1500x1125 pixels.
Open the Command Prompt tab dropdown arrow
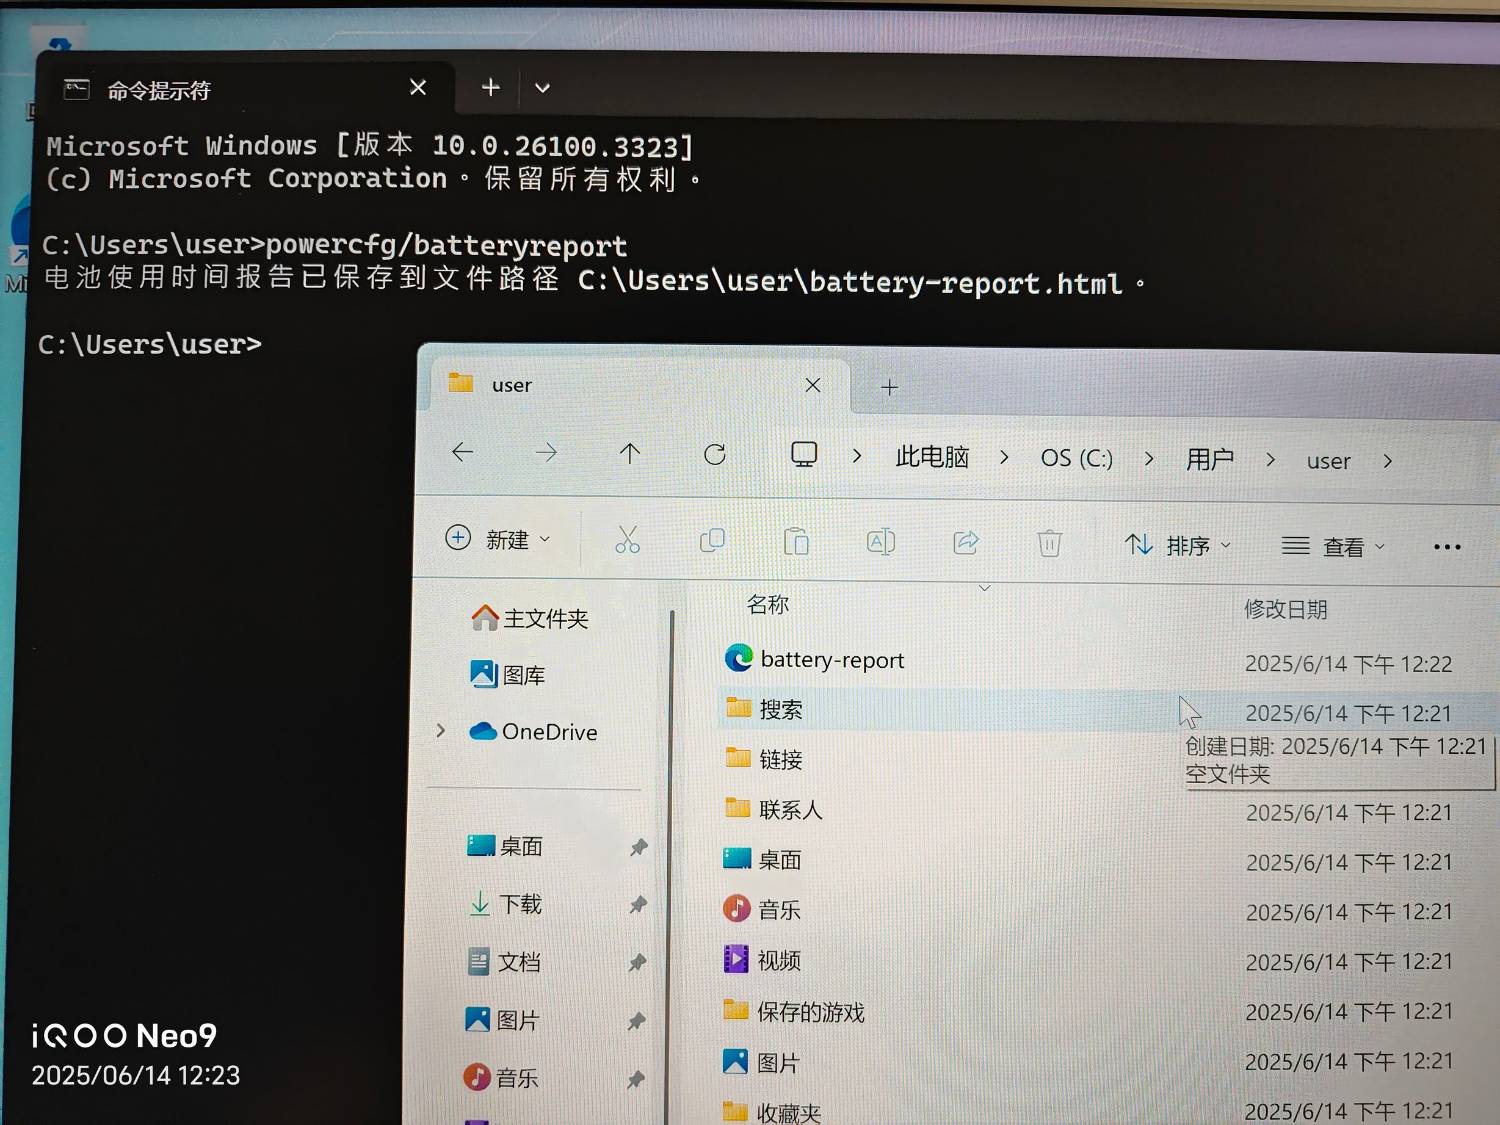[x=542, y=88]
